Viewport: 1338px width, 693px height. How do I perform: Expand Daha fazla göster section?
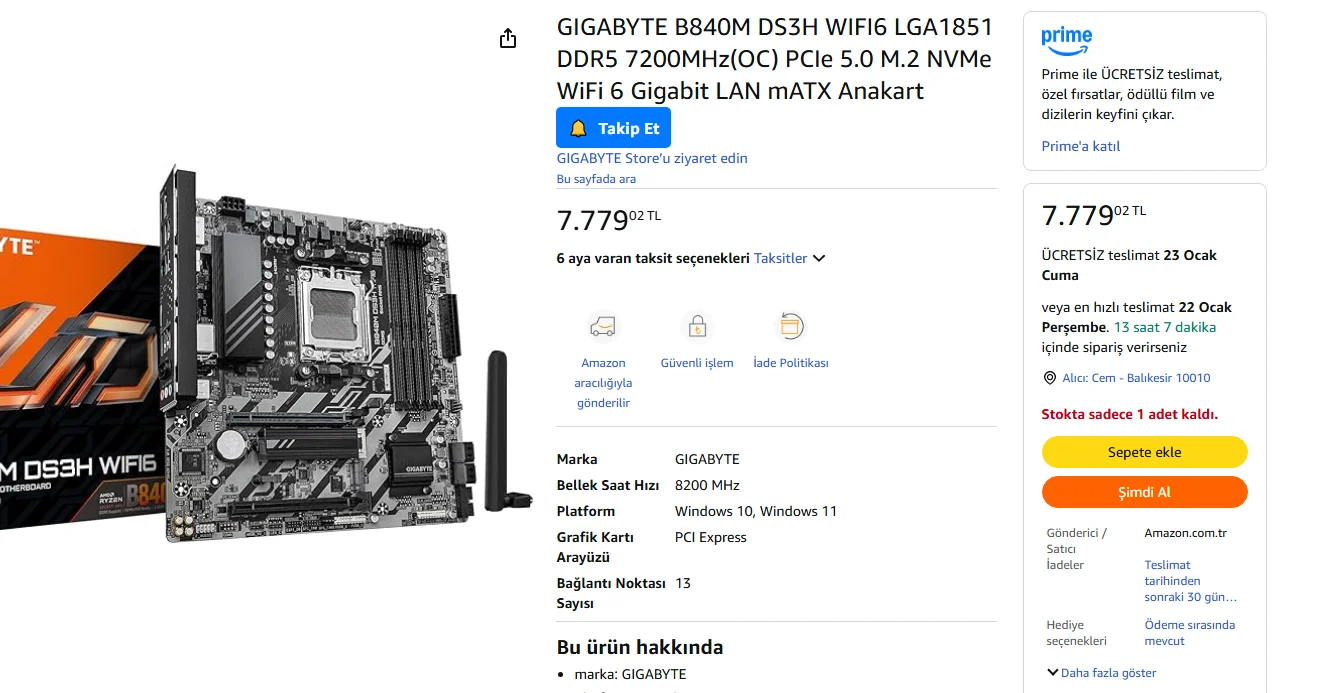tap(1101, 673)
